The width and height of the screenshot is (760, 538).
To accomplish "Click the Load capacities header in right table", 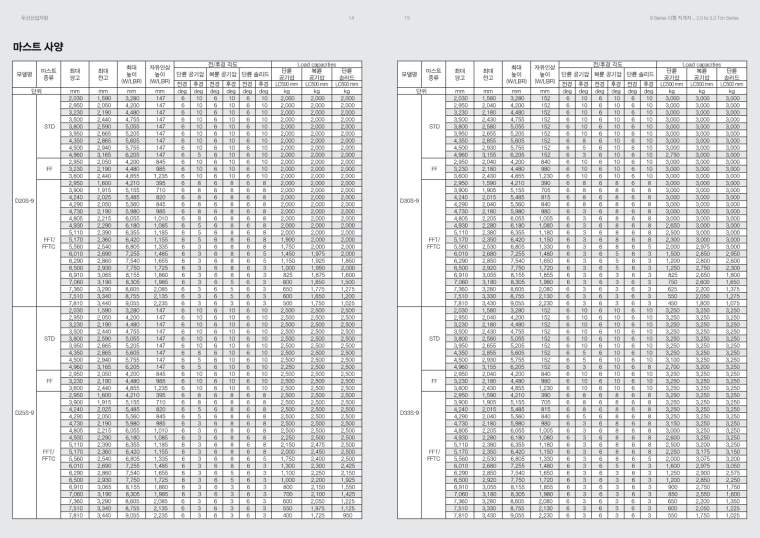I will point(702,64).
